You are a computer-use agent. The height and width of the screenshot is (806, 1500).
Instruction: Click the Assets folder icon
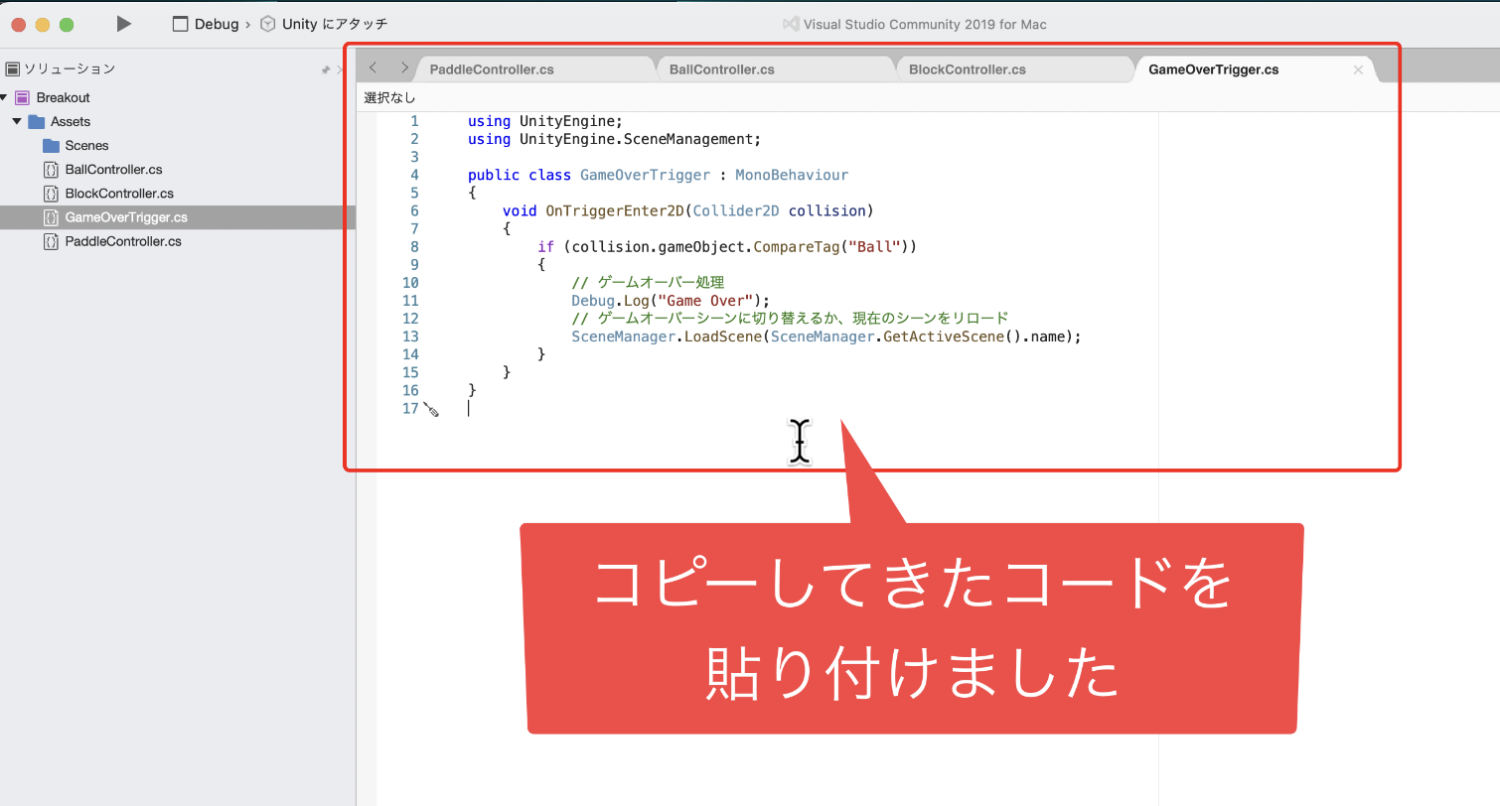coord(36,121)
